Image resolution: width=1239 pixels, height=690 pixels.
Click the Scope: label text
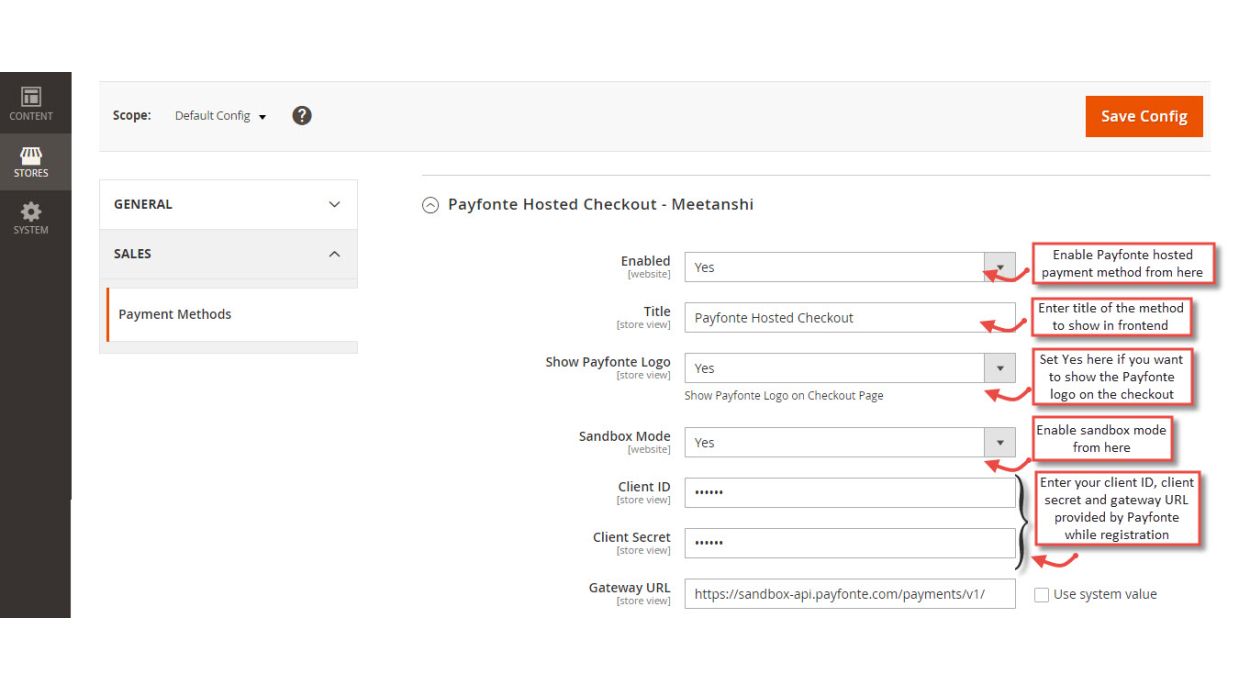click(x=132, y=116)
